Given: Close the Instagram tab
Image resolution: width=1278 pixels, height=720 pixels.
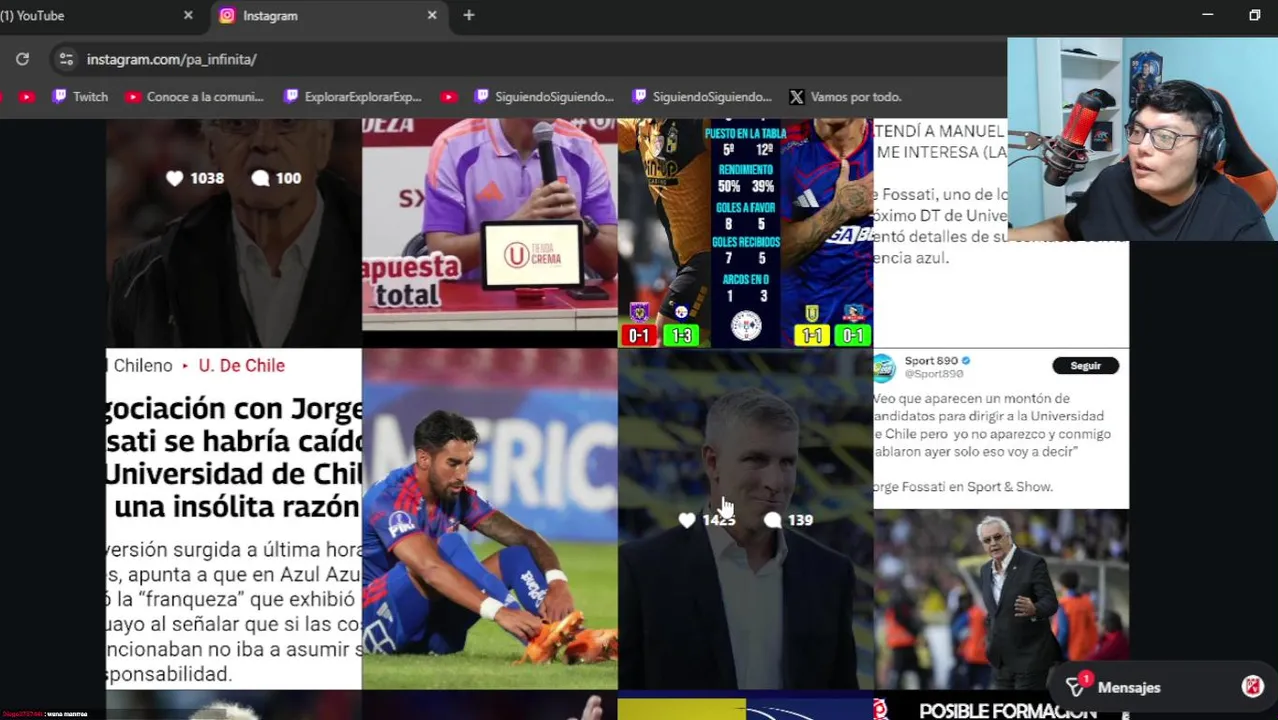Looking at the screenshot, I should tap(432, 16).
